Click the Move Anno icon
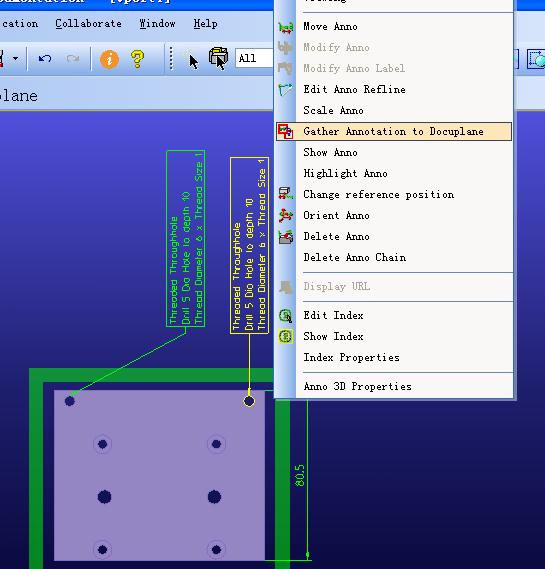 click(286, 28)
